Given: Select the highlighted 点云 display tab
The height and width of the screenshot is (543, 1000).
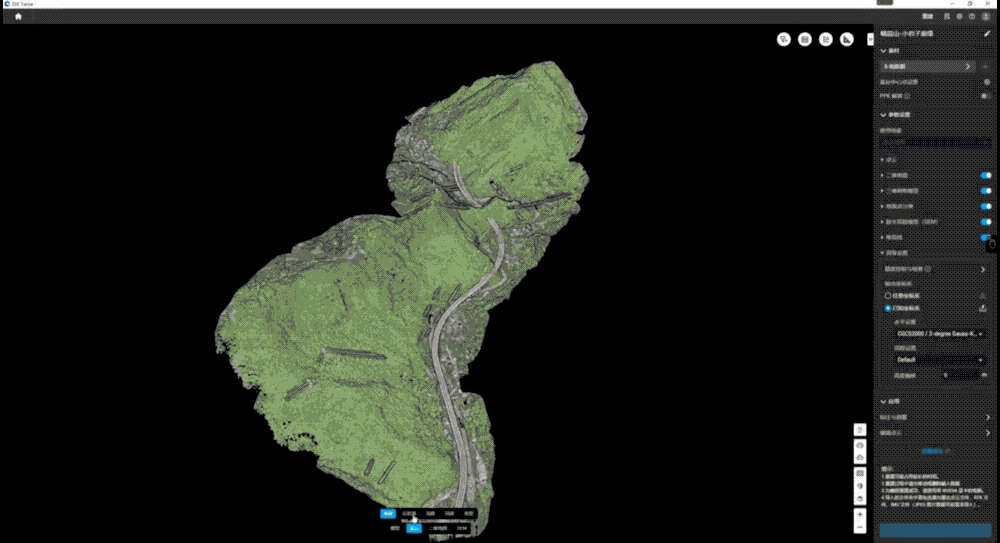Looking at the screenshot, I should pyautogui.click(x=414, y=528).
